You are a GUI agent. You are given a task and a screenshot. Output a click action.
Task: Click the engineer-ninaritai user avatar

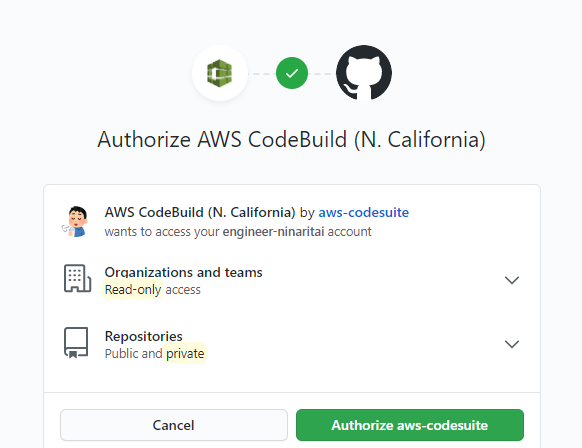point(75,222)
